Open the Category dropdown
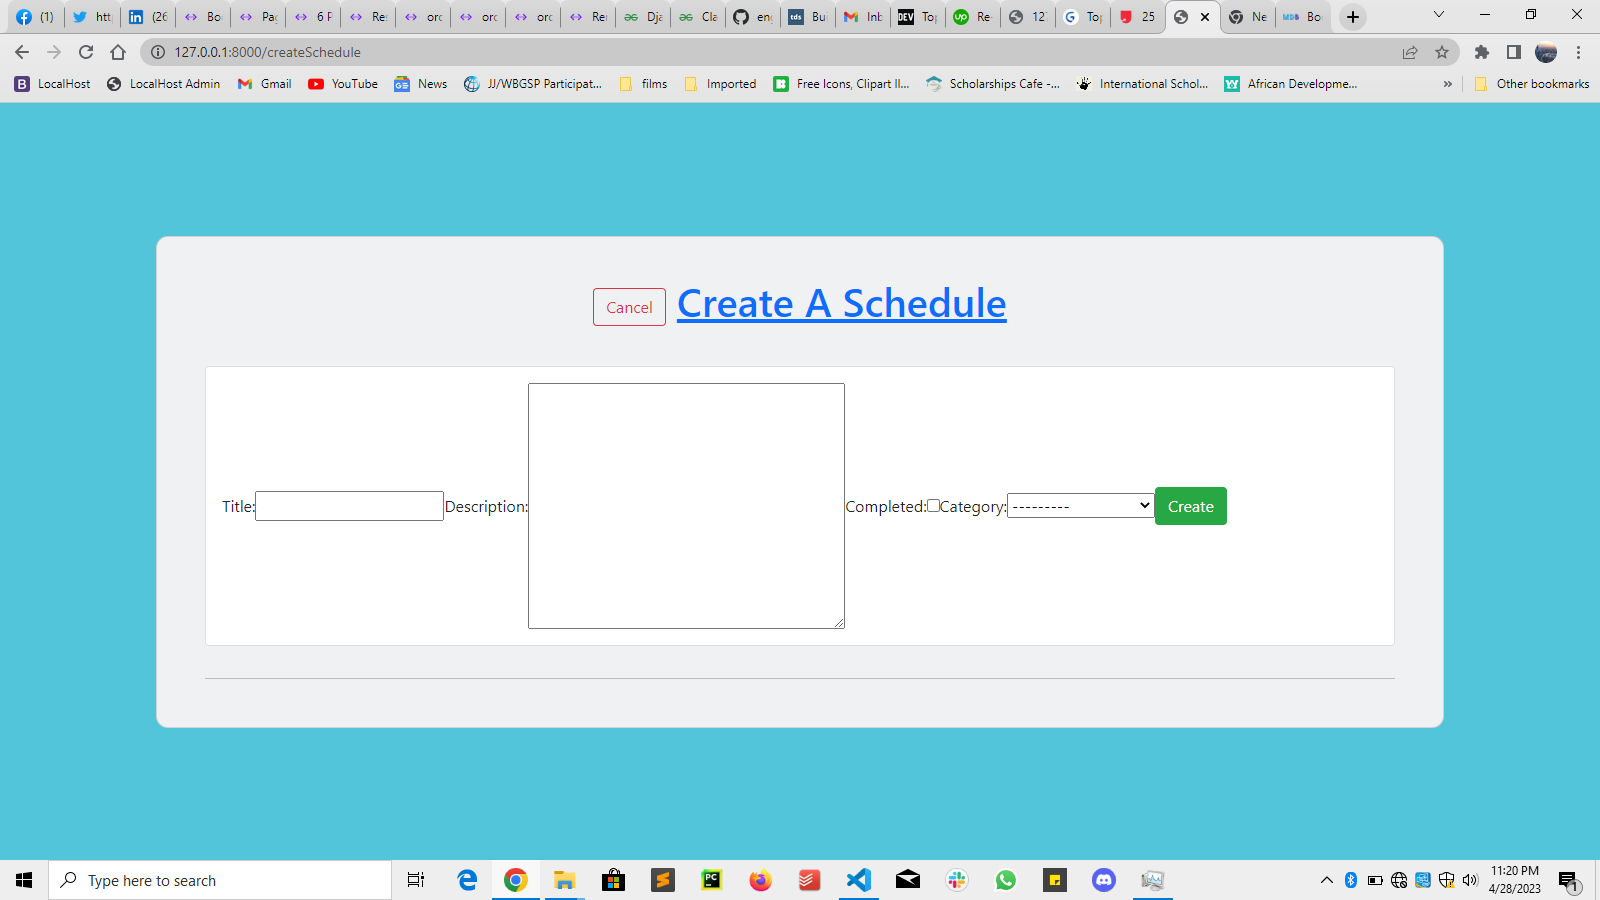 click(x=1079, y=505)
